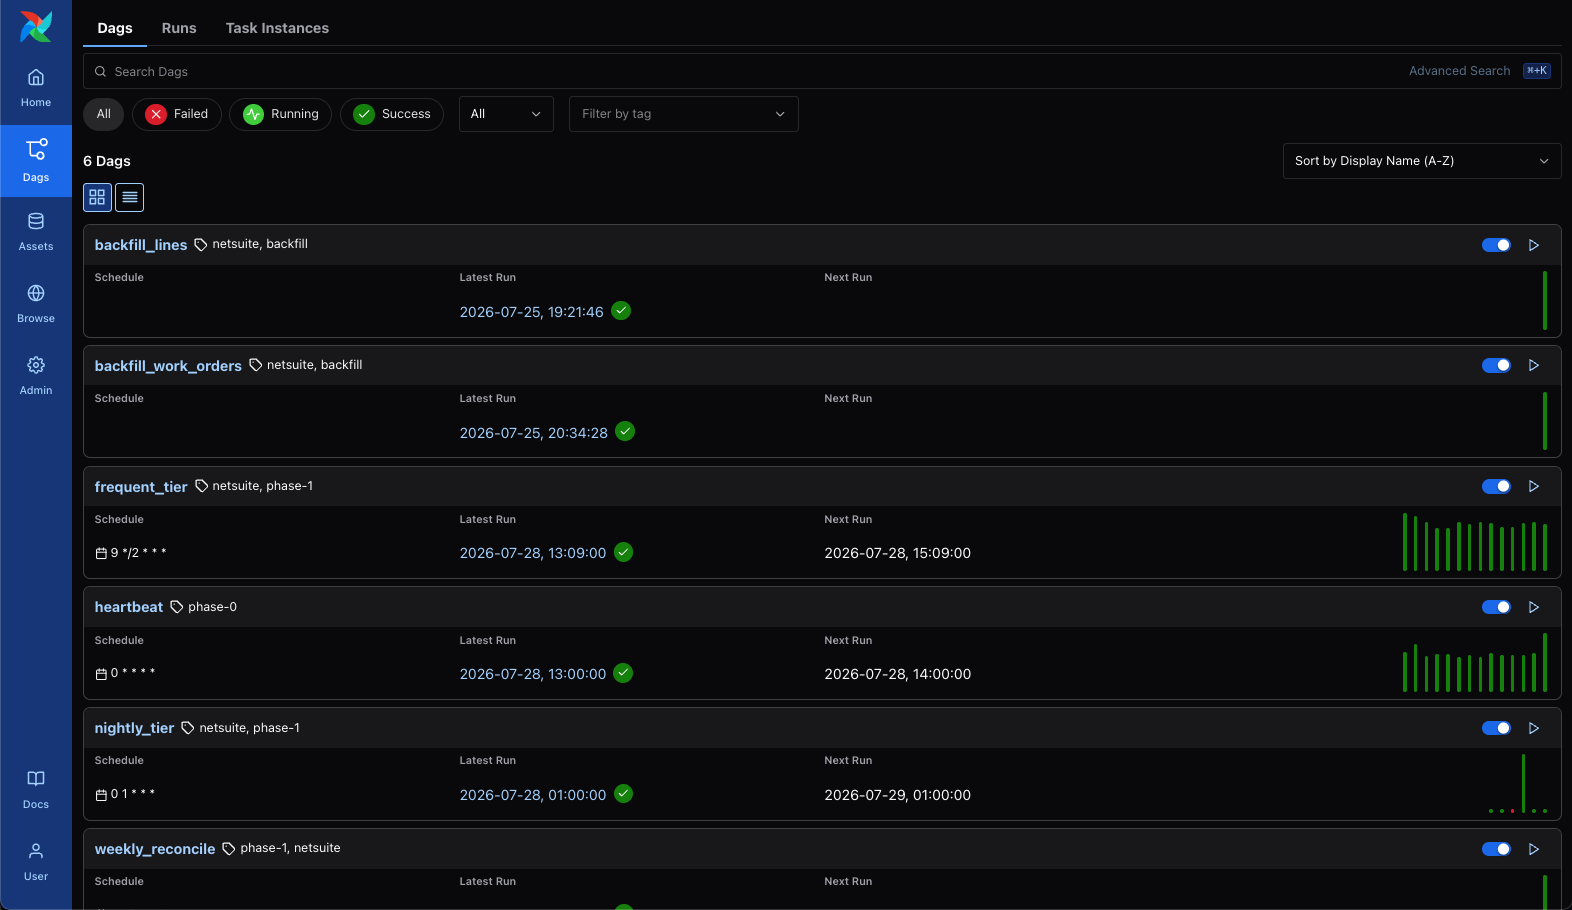Open Dags section in sidebar
This screenshot has height=910, width=1572.
pos(36,160)
